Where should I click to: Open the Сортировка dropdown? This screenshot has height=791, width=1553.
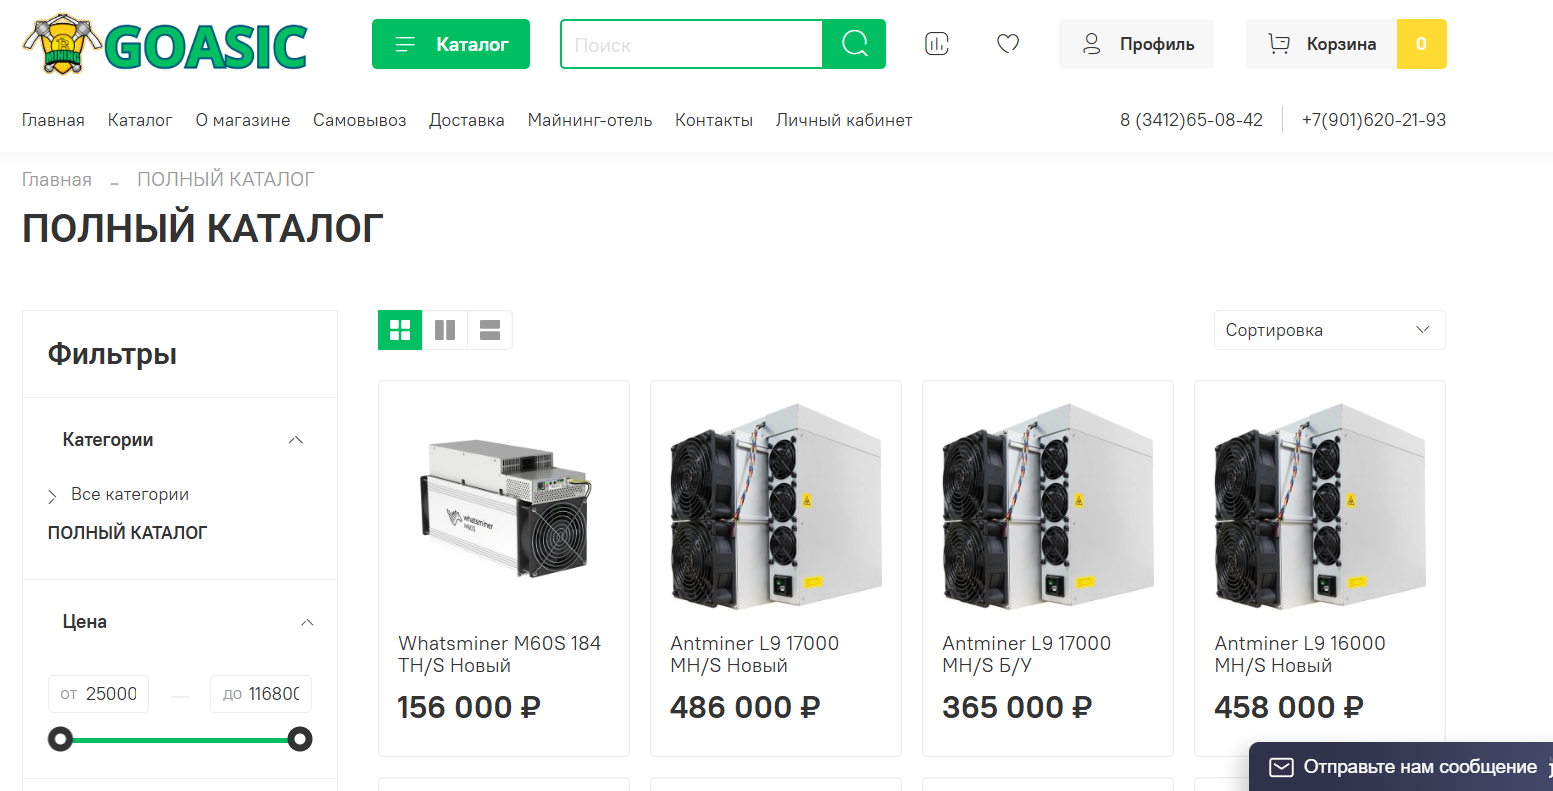1329,330
